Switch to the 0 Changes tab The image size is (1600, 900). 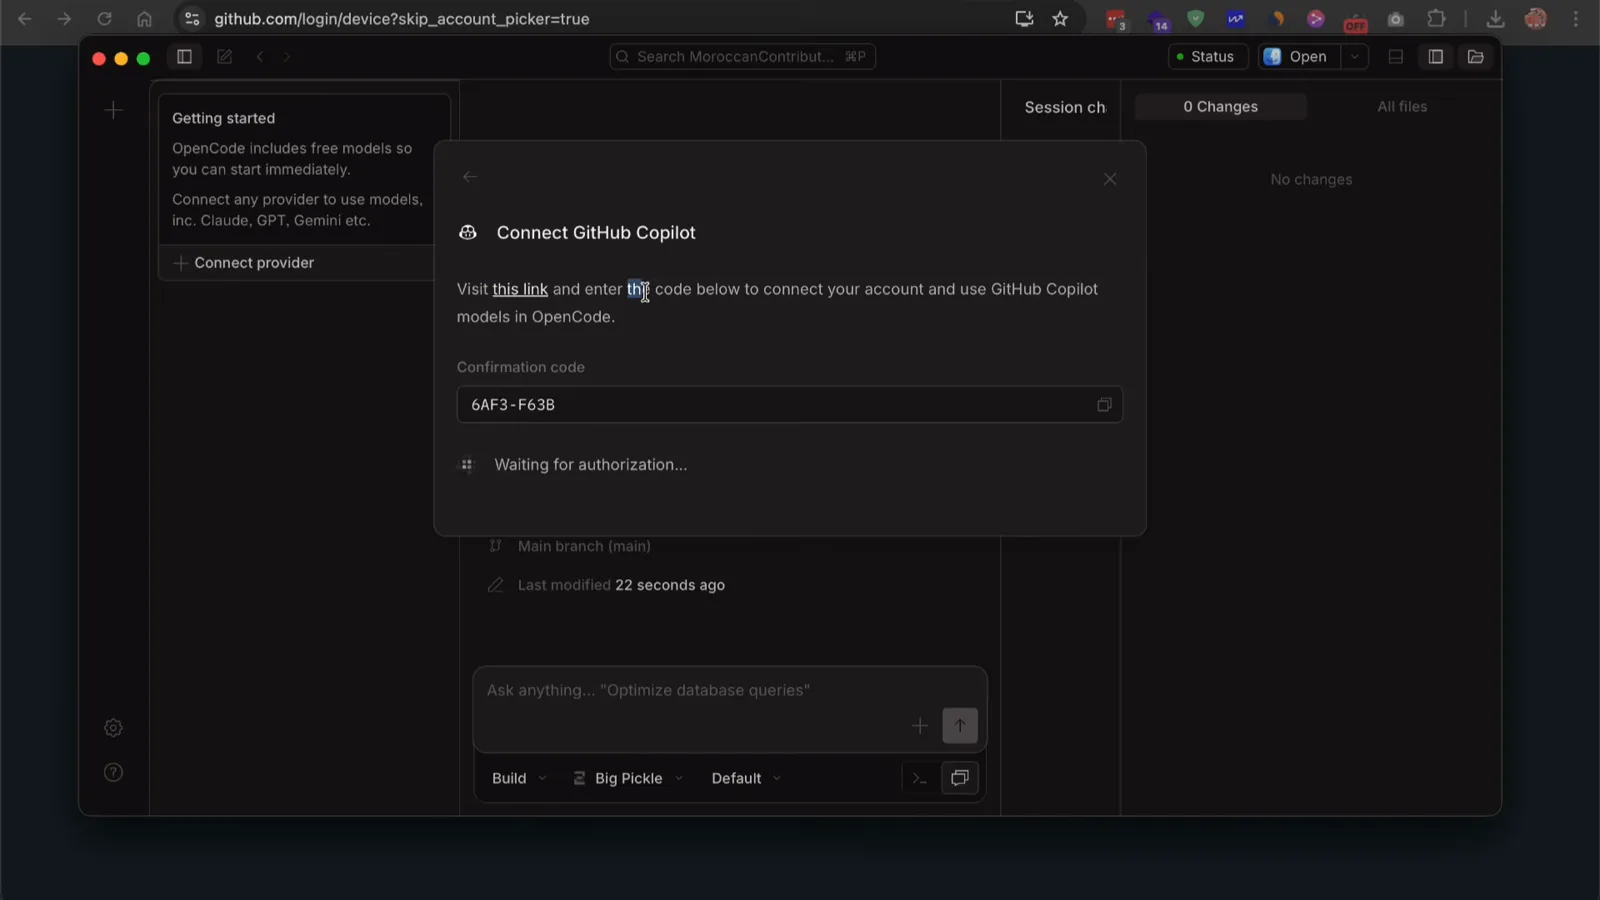click(1221, 107)
